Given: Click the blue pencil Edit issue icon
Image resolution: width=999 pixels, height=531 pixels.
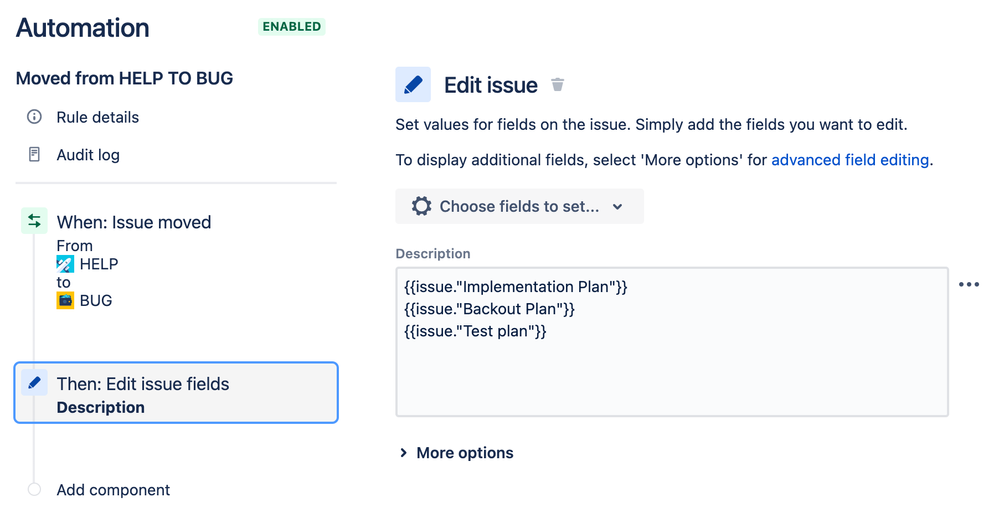Looking at the screenshot, I should 413,85.
